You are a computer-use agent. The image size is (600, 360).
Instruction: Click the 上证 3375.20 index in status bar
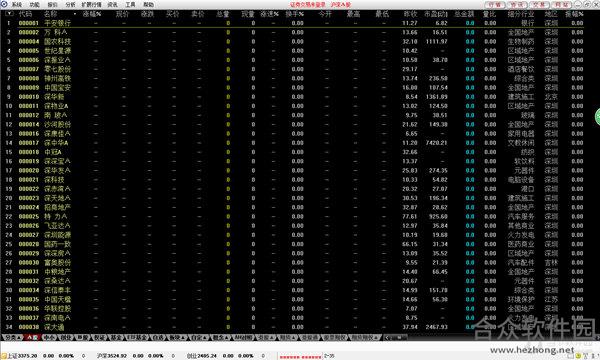click(22, 356)
